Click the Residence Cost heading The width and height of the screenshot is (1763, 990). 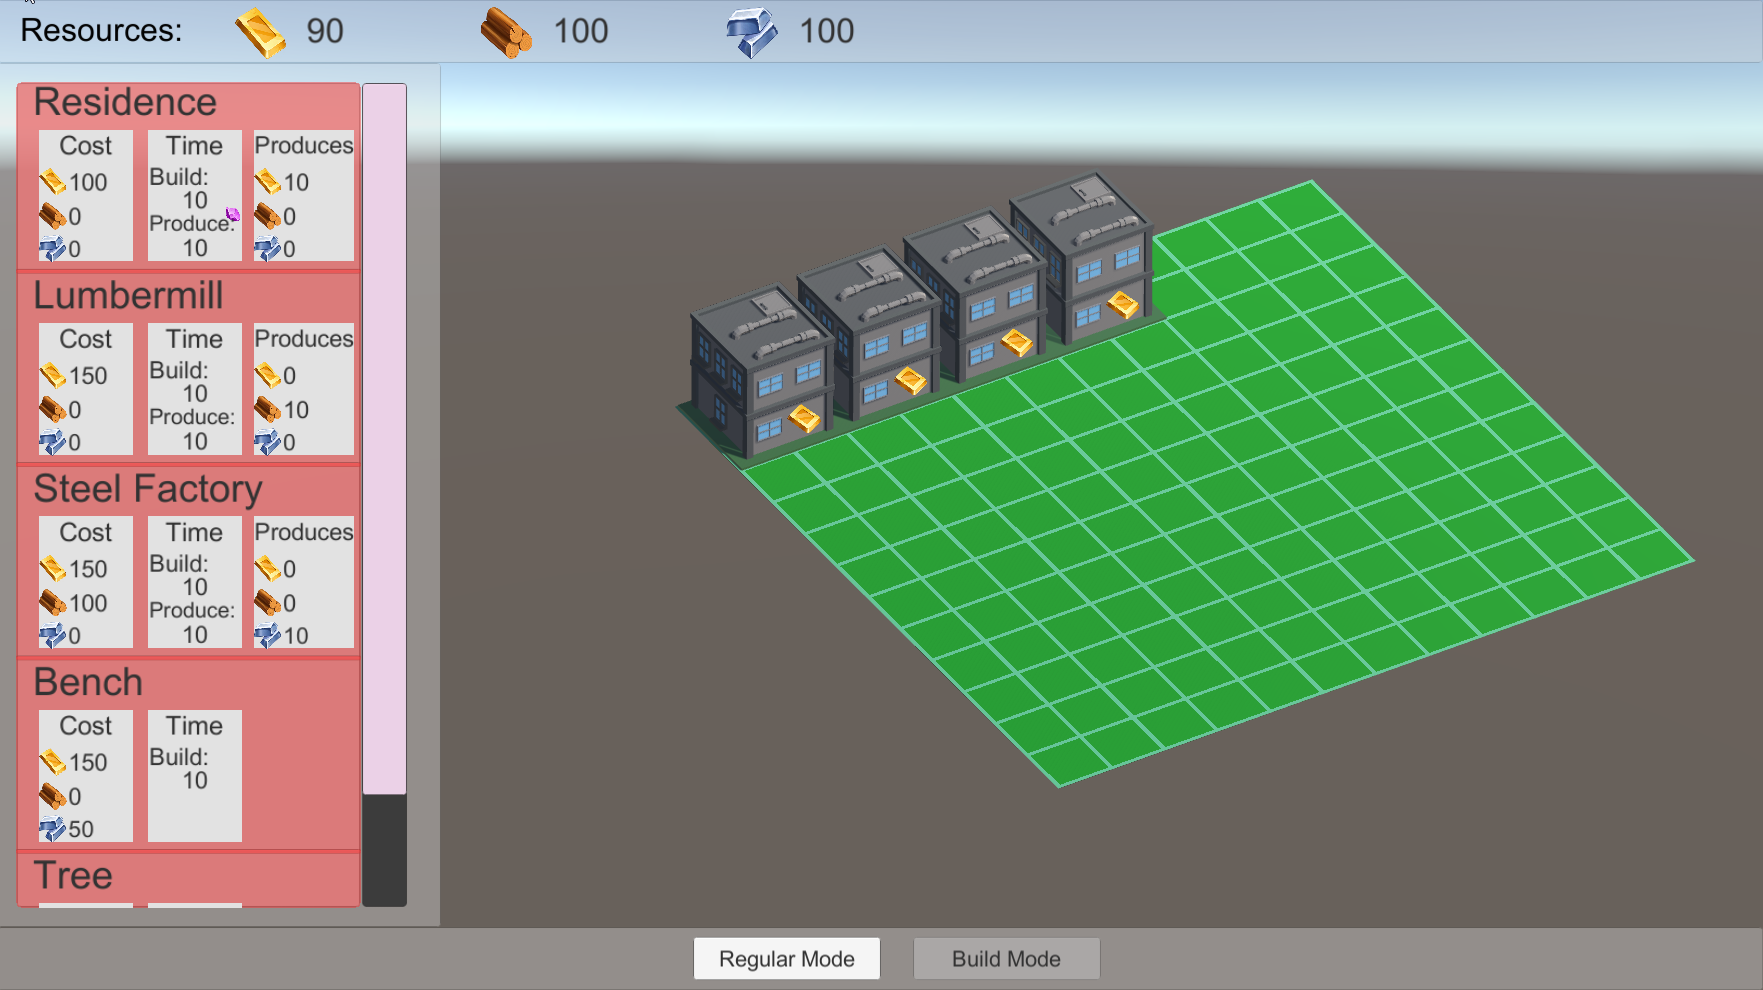tap(86, 146)
